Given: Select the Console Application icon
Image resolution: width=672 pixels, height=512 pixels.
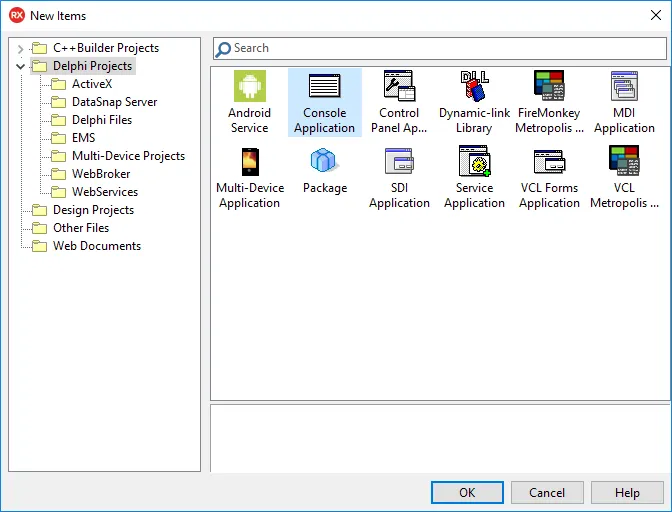Looking at the screenshot, I should click(x=324, y=86).
